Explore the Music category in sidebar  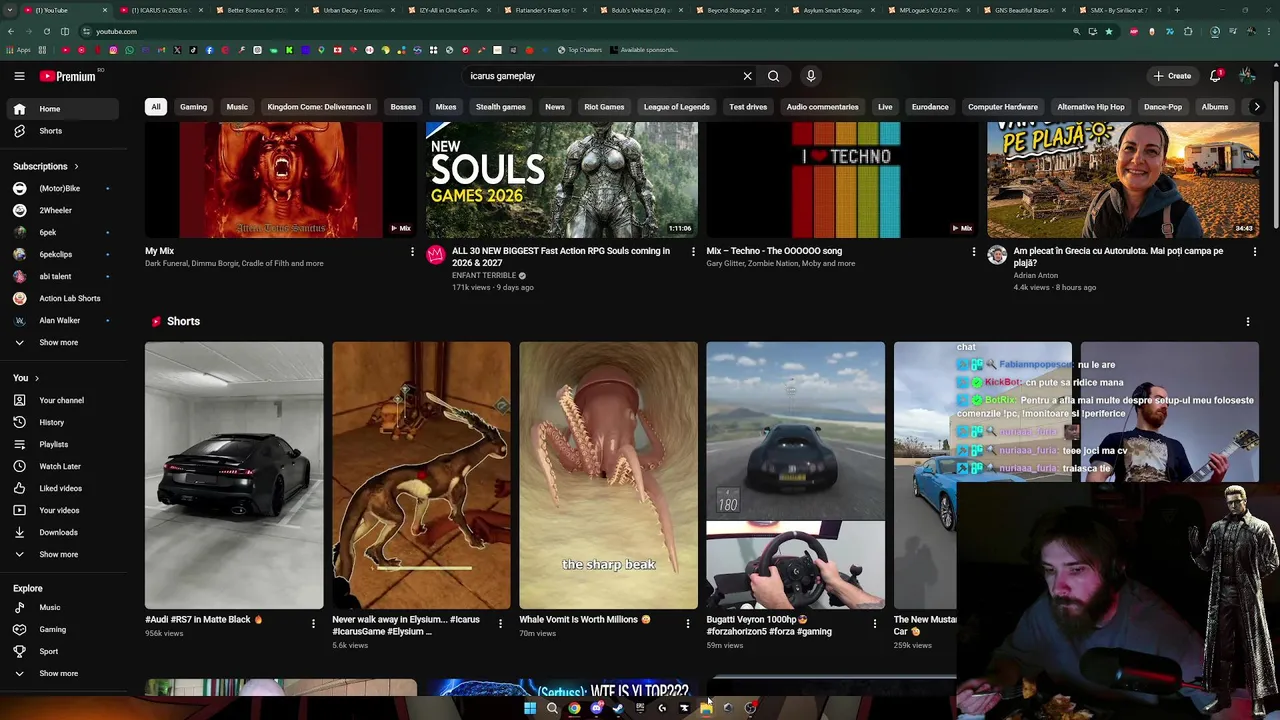point(64,607)
